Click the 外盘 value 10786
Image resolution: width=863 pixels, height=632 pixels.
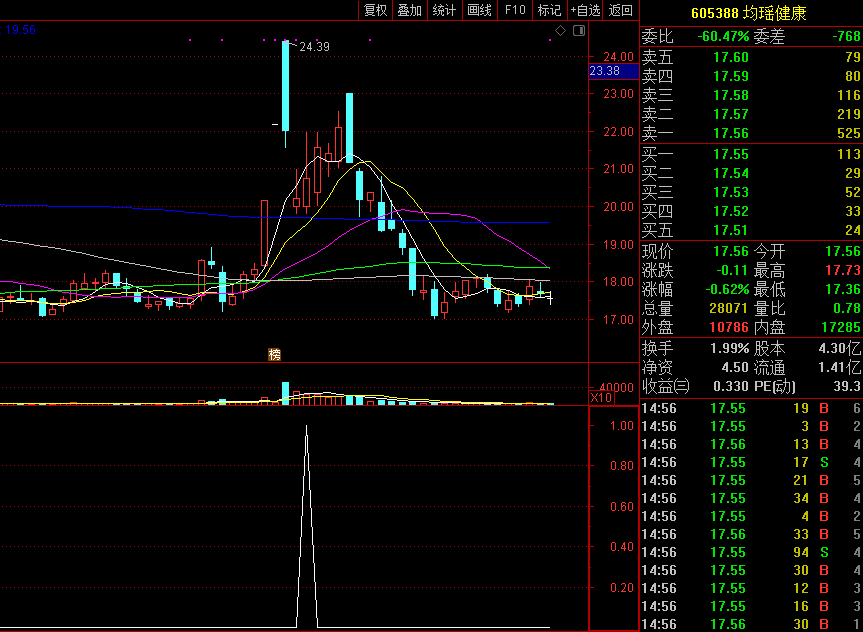[729, 328]
